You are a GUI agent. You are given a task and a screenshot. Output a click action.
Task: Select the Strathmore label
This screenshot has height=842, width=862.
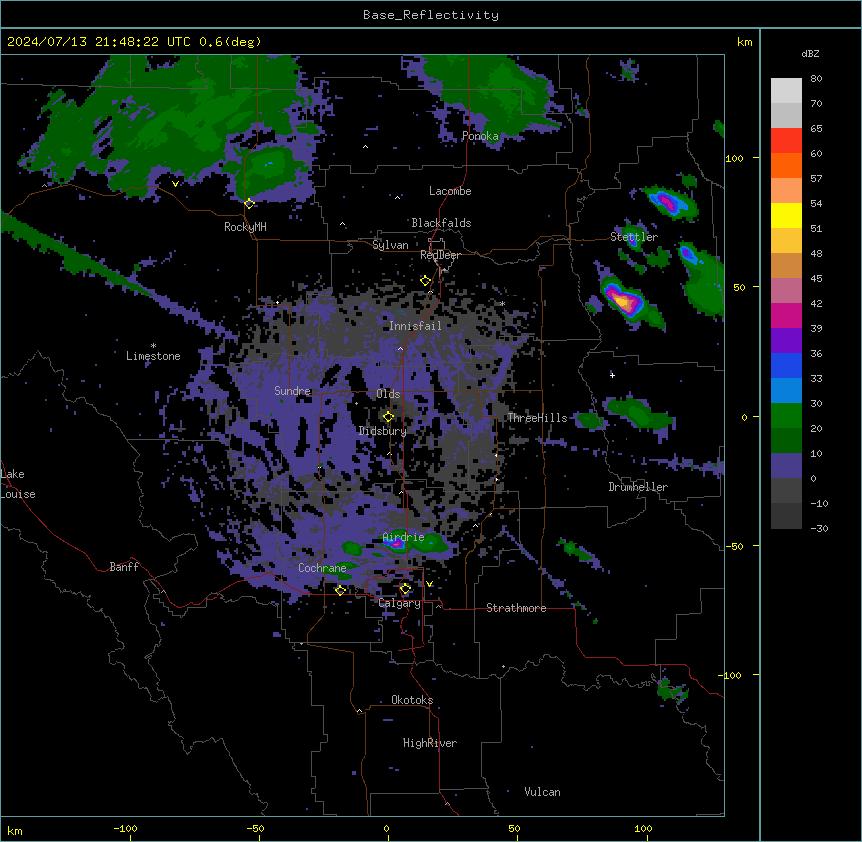pyautogui.click(x=516, y=608)
